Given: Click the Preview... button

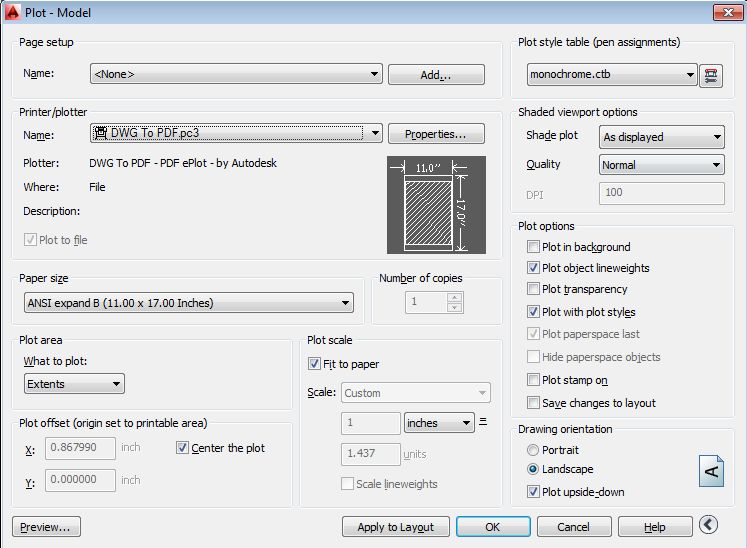Looking at the screenshot, I should [x=46, y=527].
